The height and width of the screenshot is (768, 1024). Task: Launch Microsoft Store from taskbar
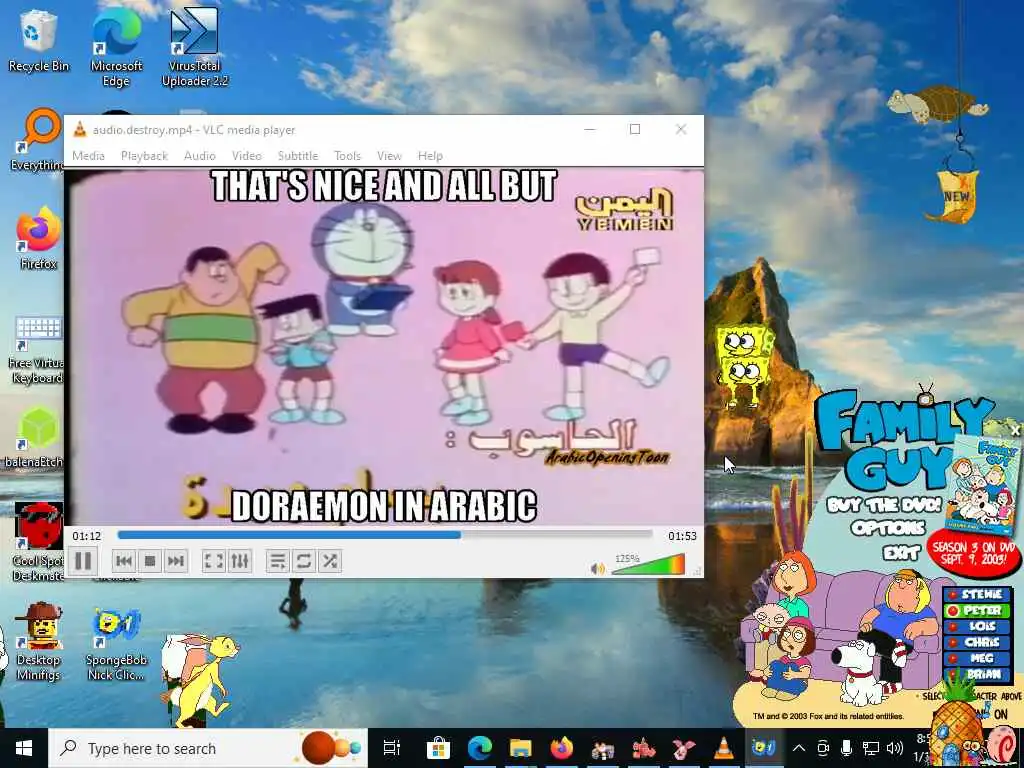(438, 748)
